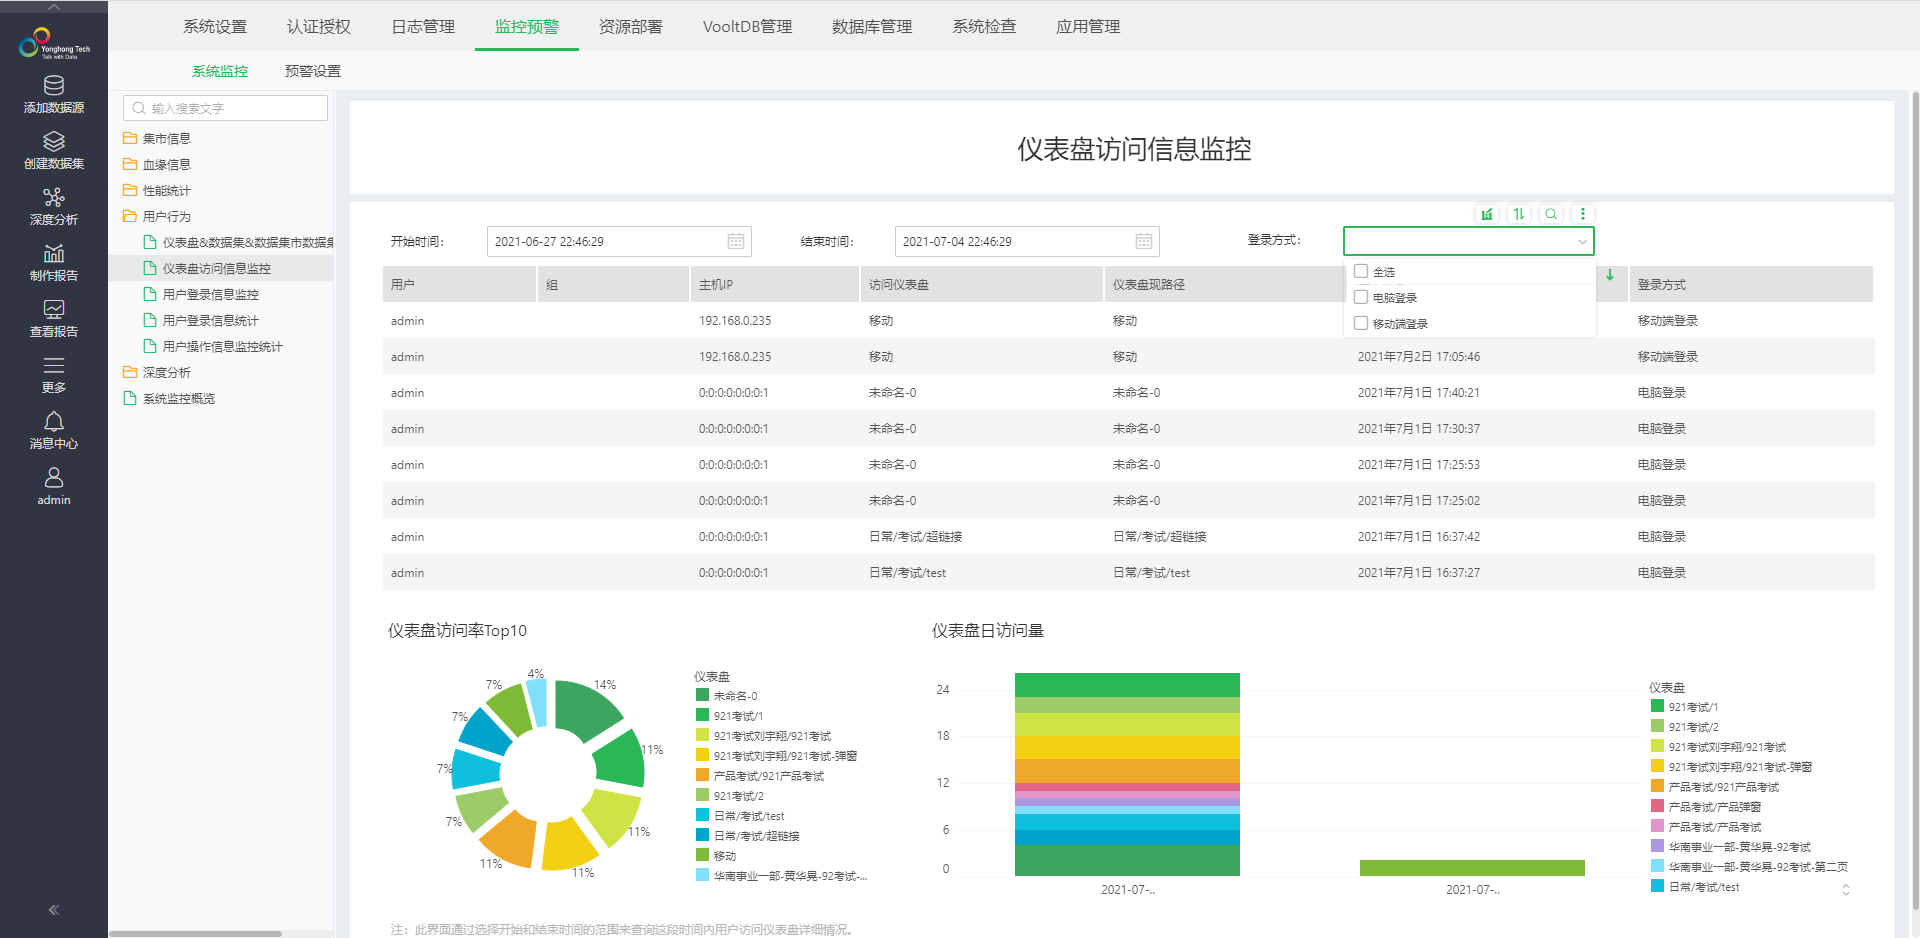Open the 数据库管理 top menu
The width and height of the screenshot is (1920, 938).
pos(872,26)
